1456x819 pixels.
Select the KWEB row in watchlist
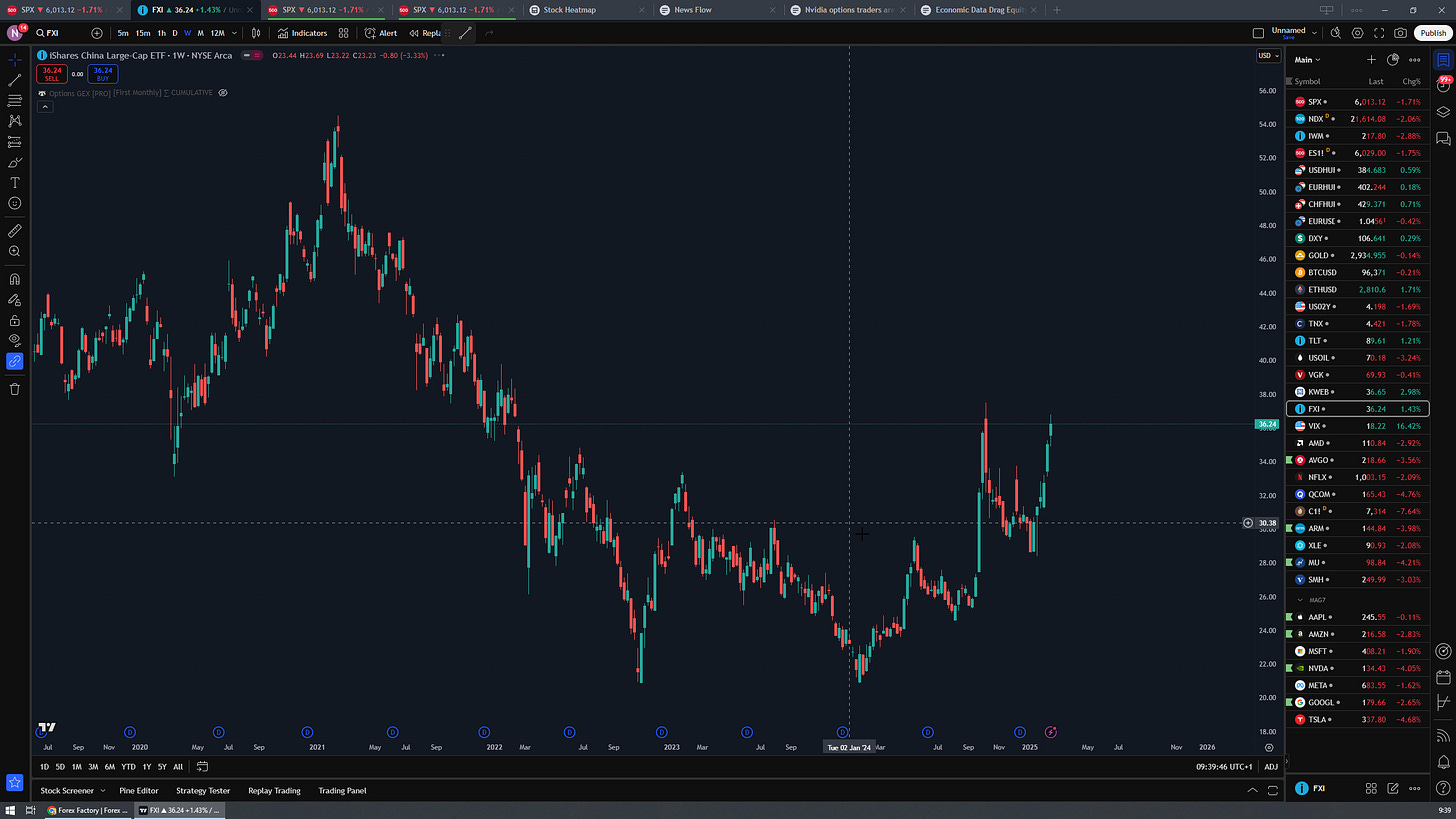(x=1358, y=392)
